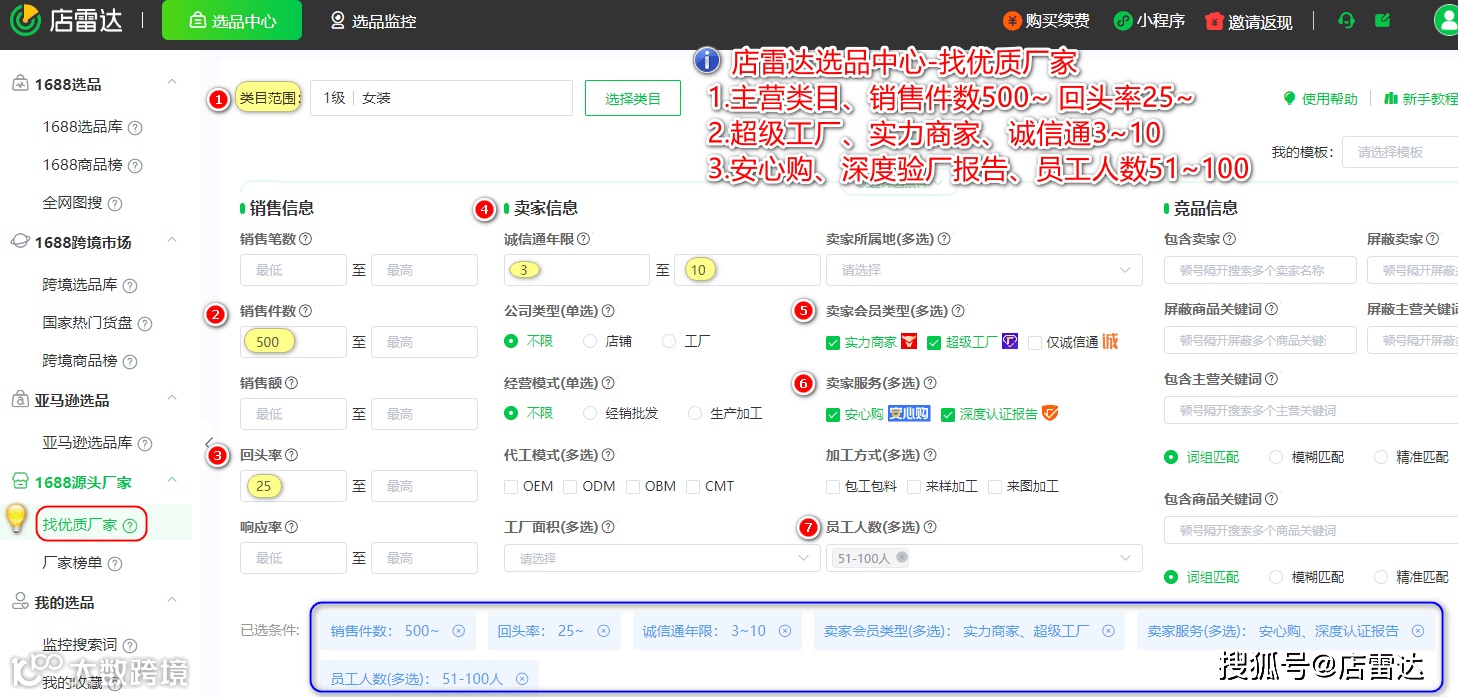Click help icon next to 销售笔数
Screen dimensions: 1458x697
coord(306,239)
